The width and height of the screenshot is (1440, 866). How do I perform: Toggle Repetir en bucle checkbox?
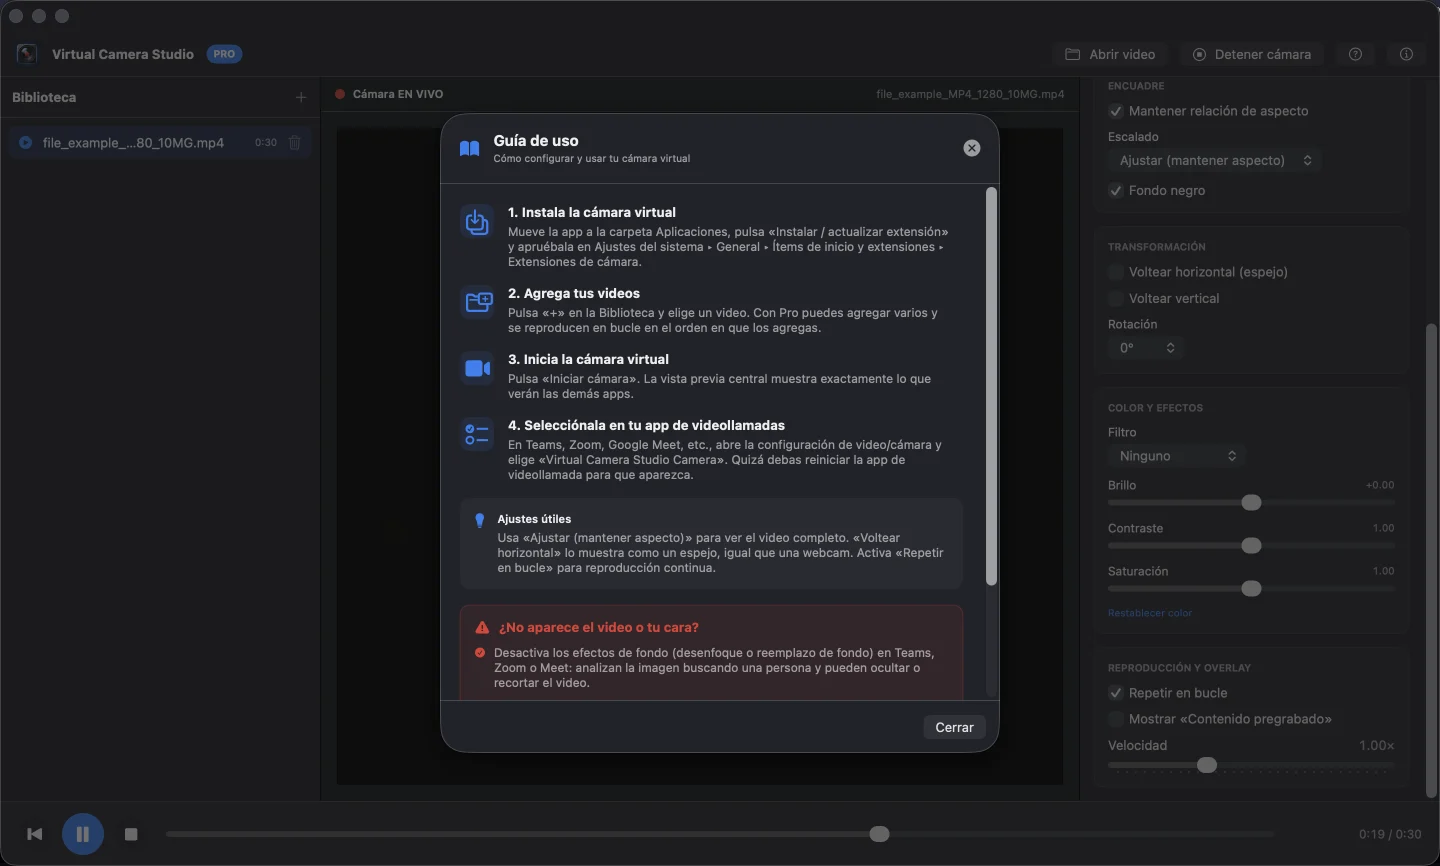point(1116,693)
